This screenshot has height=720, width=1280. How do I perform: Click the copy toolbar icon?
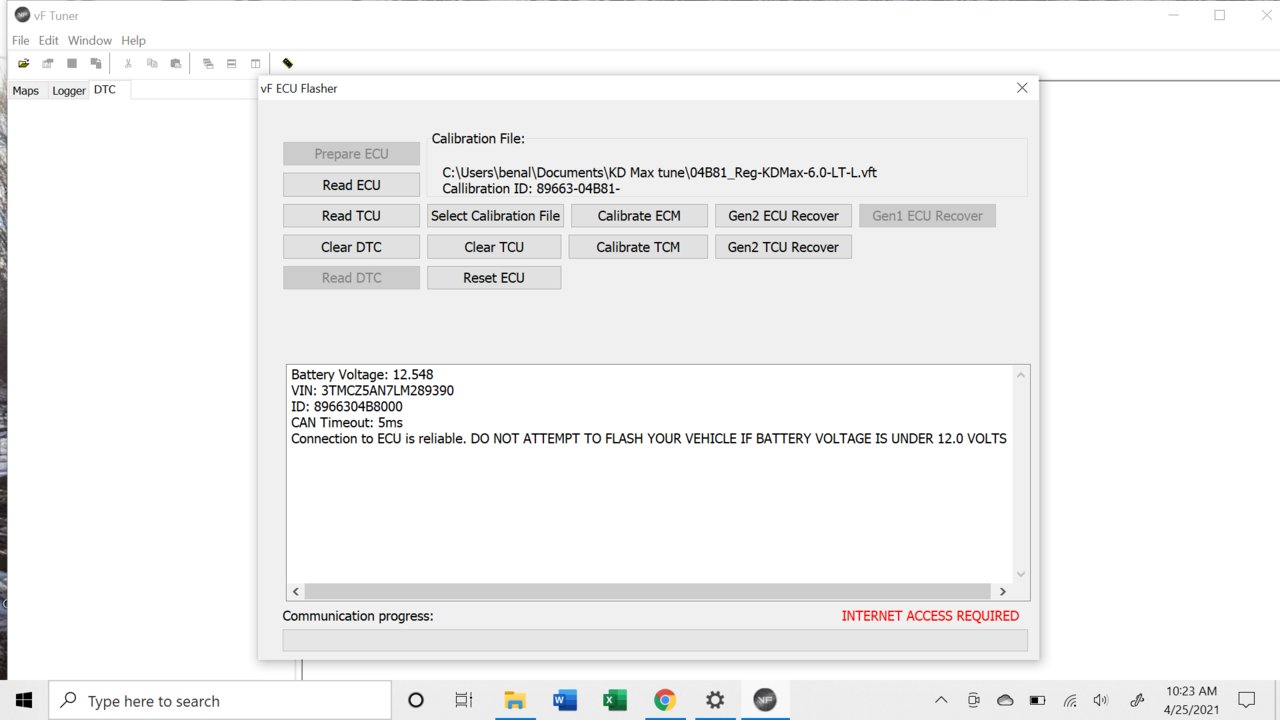[152, 63]
